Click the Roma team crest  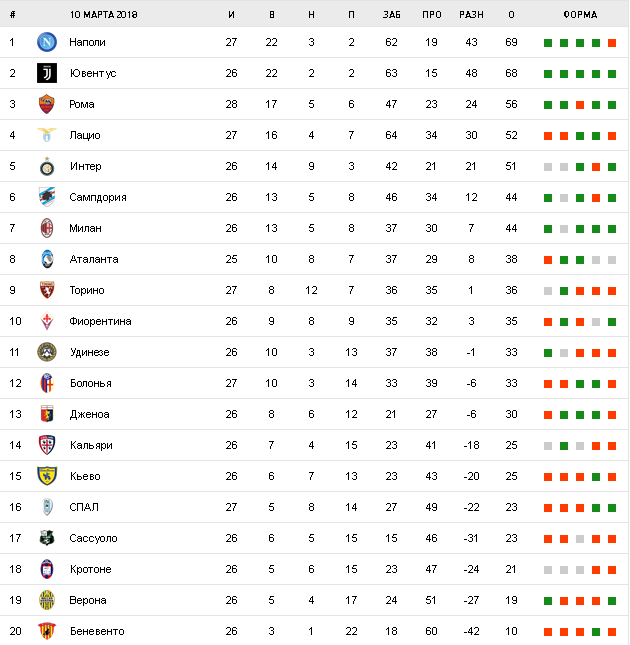(x=47, y=104)
